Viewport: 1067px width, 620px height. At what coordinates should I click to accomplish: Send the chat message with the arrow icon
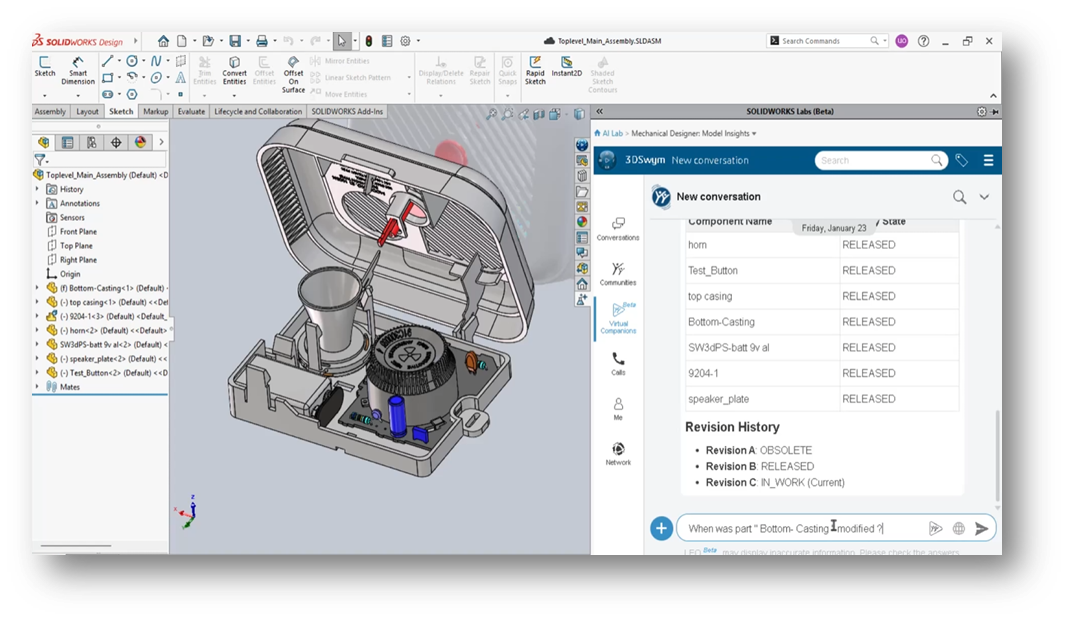coord(981,529)
